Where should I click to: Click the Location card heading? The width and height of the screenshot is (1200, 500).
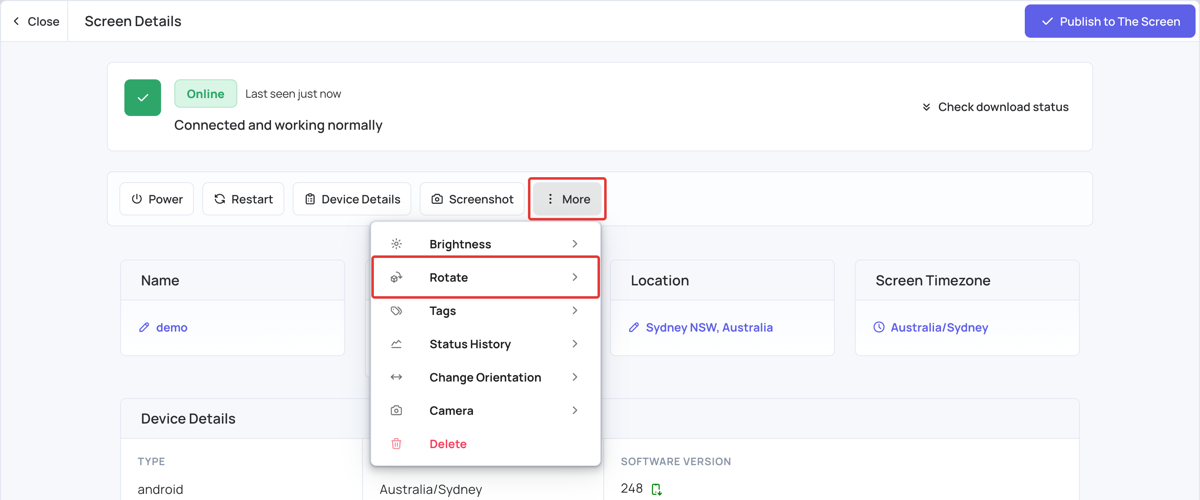pyautogui.click(x=660, y=280)
